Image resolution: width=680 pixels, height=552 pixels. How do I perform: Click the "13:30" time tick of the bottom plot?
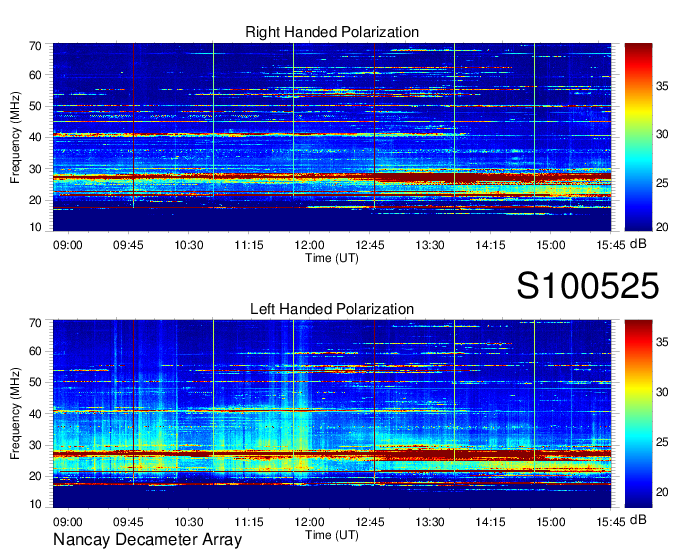point(430,522)
